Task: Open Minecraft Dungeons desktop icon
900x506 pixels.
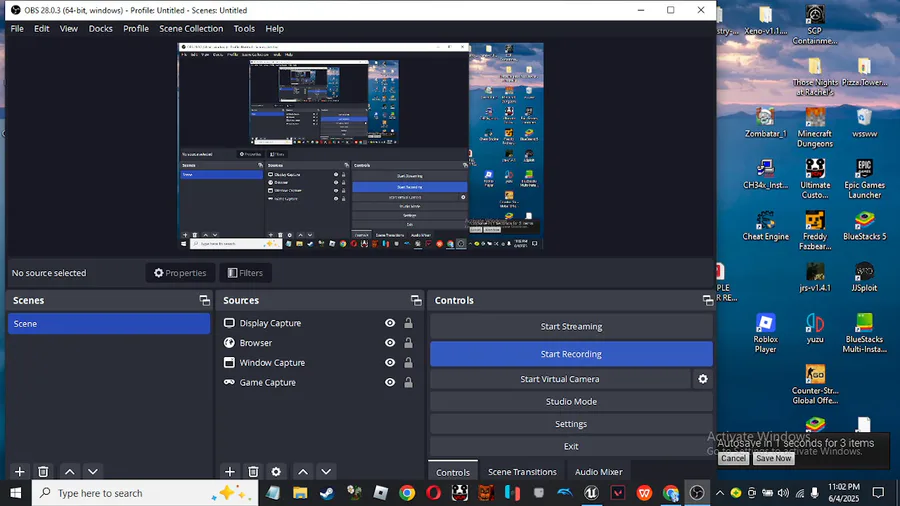Action: point(815,127)
